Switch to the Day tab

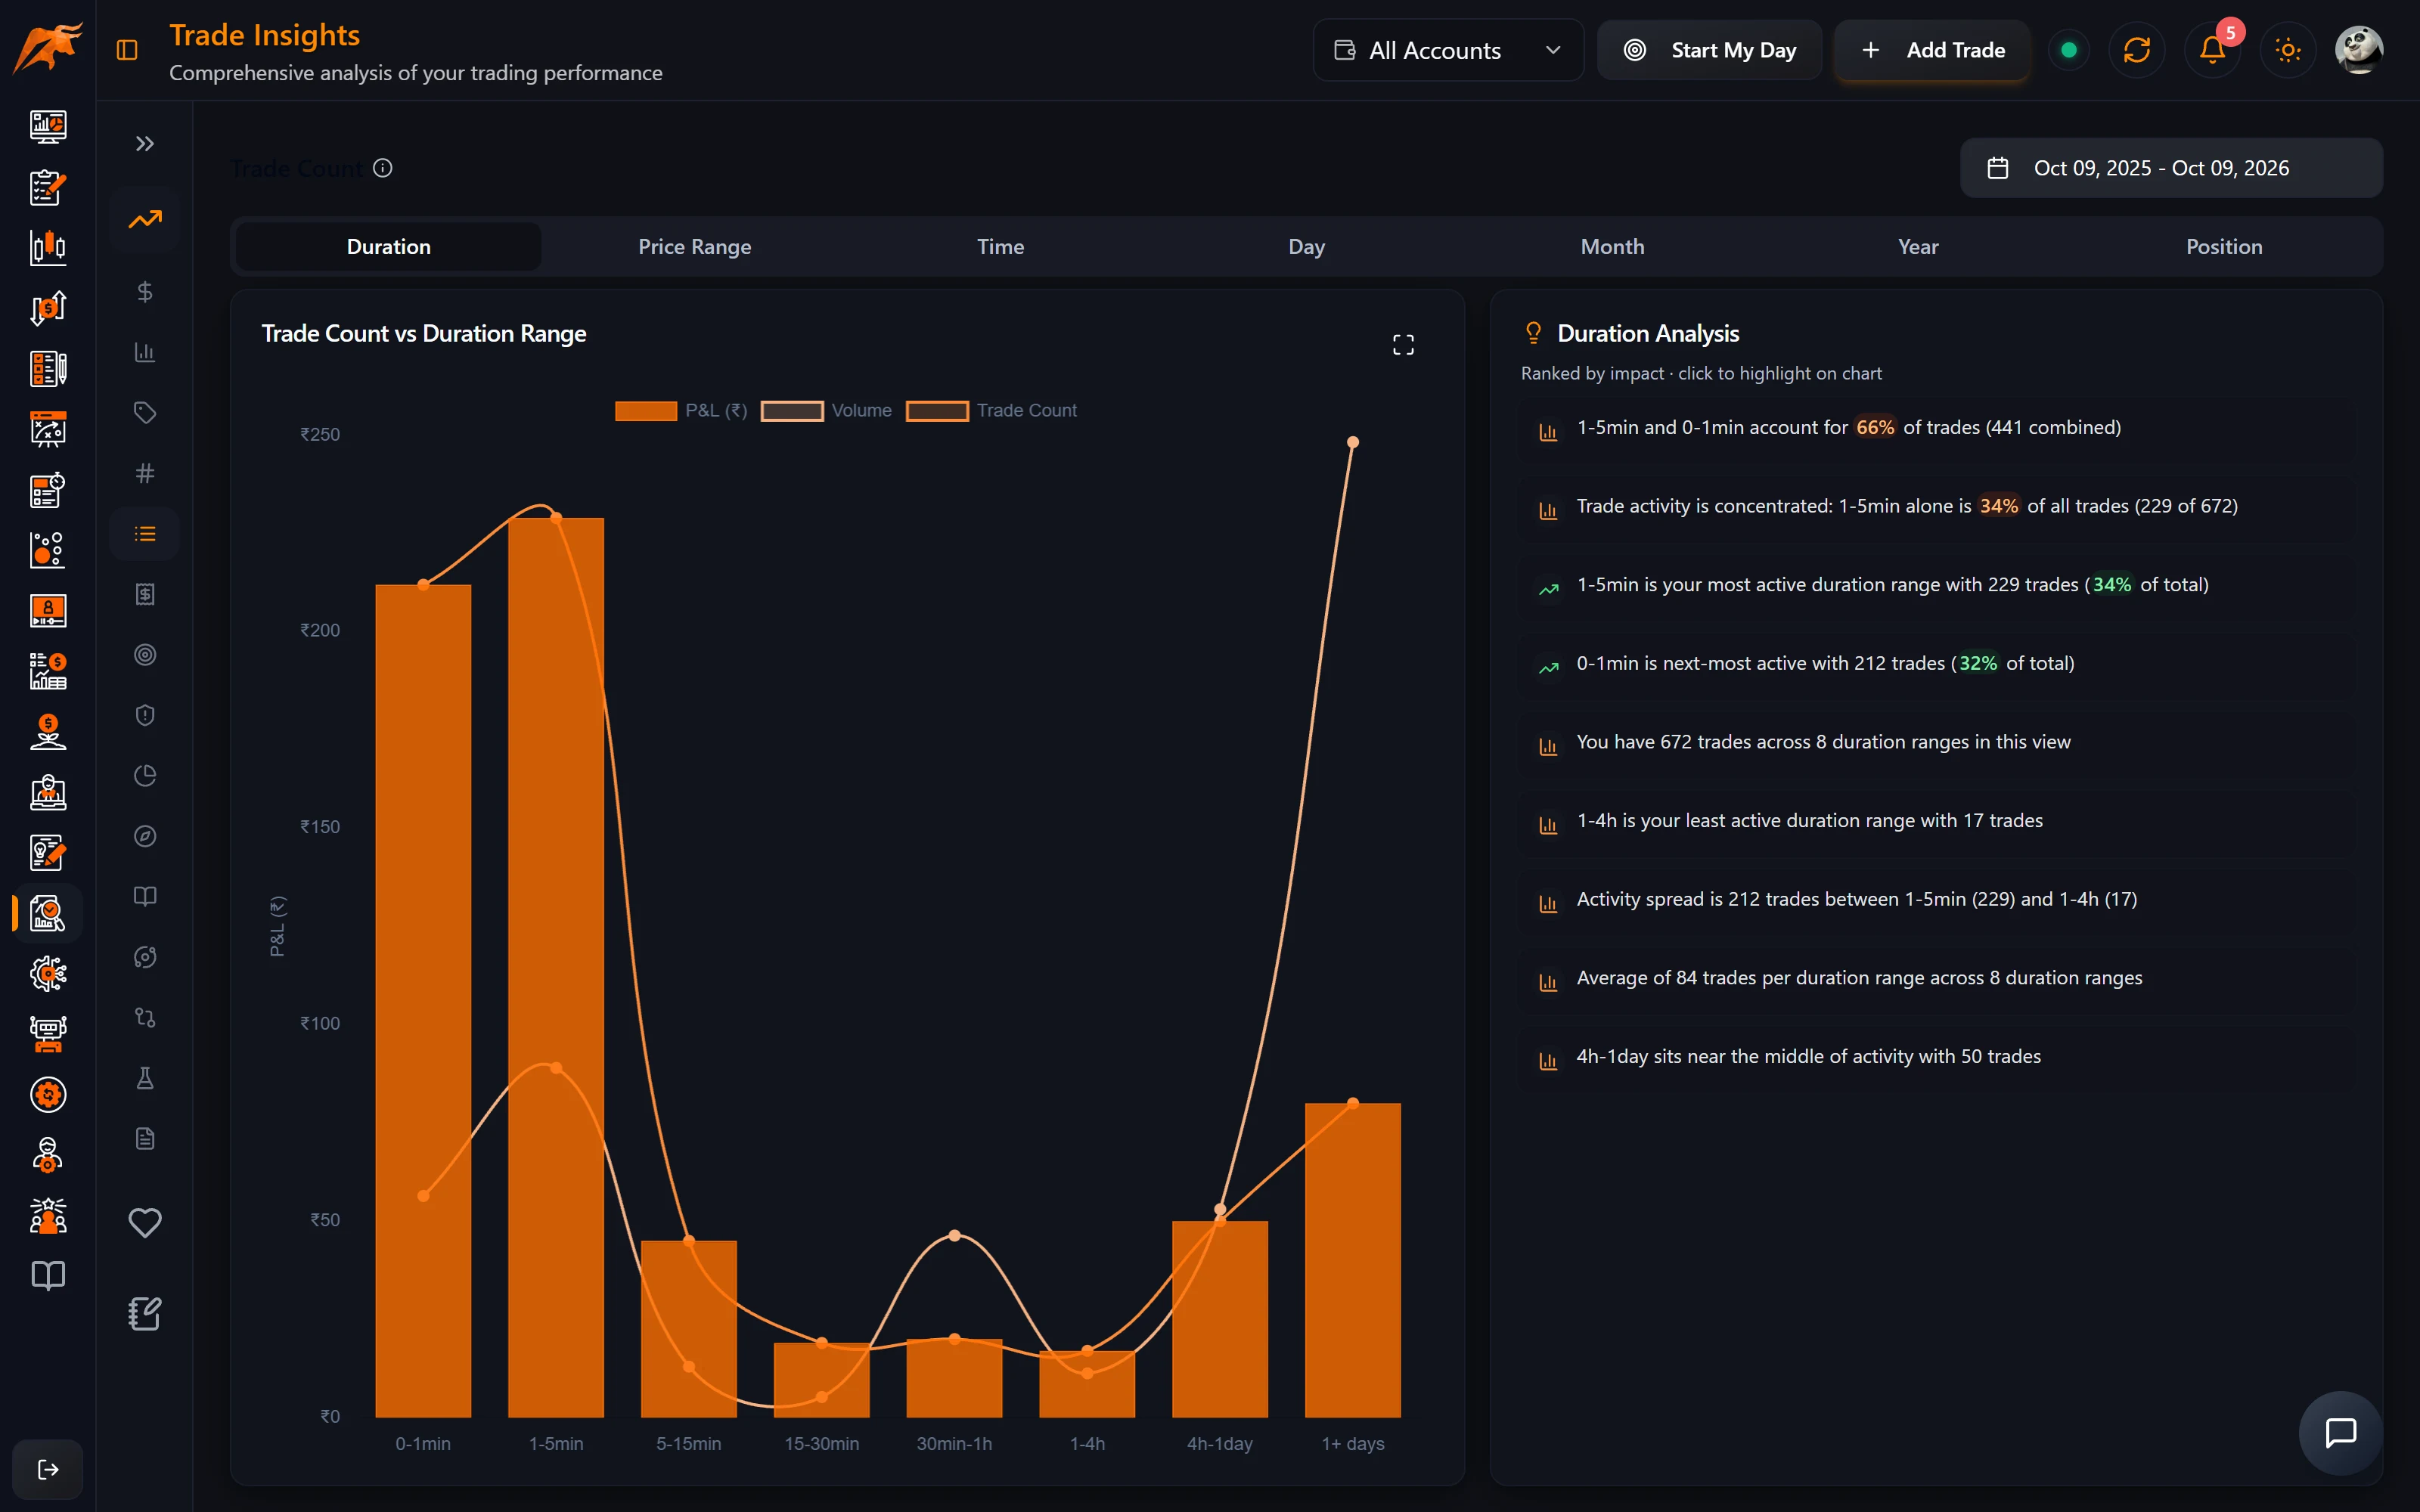(x=1306, y=247)
